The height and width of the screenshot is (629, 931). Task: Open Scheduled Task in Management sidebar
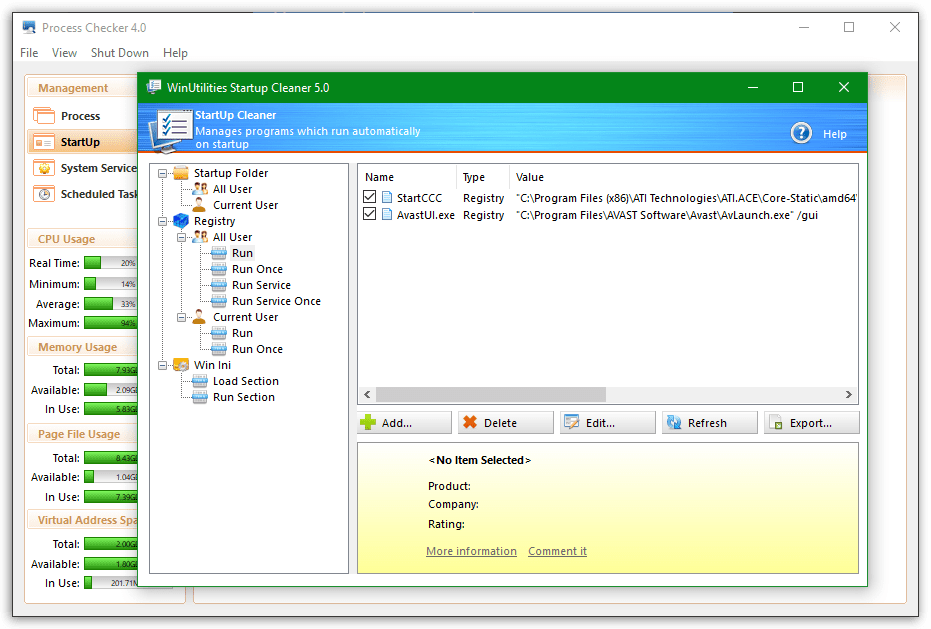tap(86, 194)
